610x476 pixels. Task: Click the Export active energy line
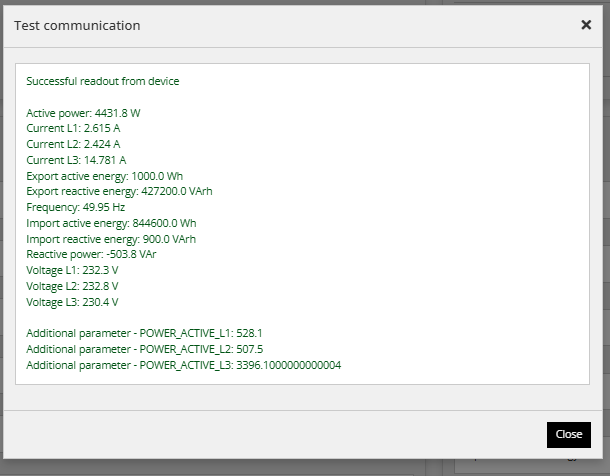[104, 176]
